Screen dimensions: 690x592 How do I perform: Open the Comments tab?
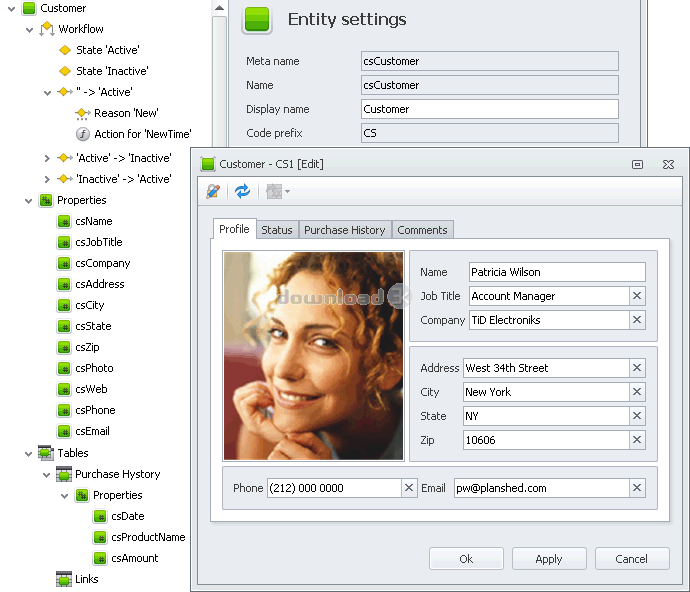tap(422, 230)
